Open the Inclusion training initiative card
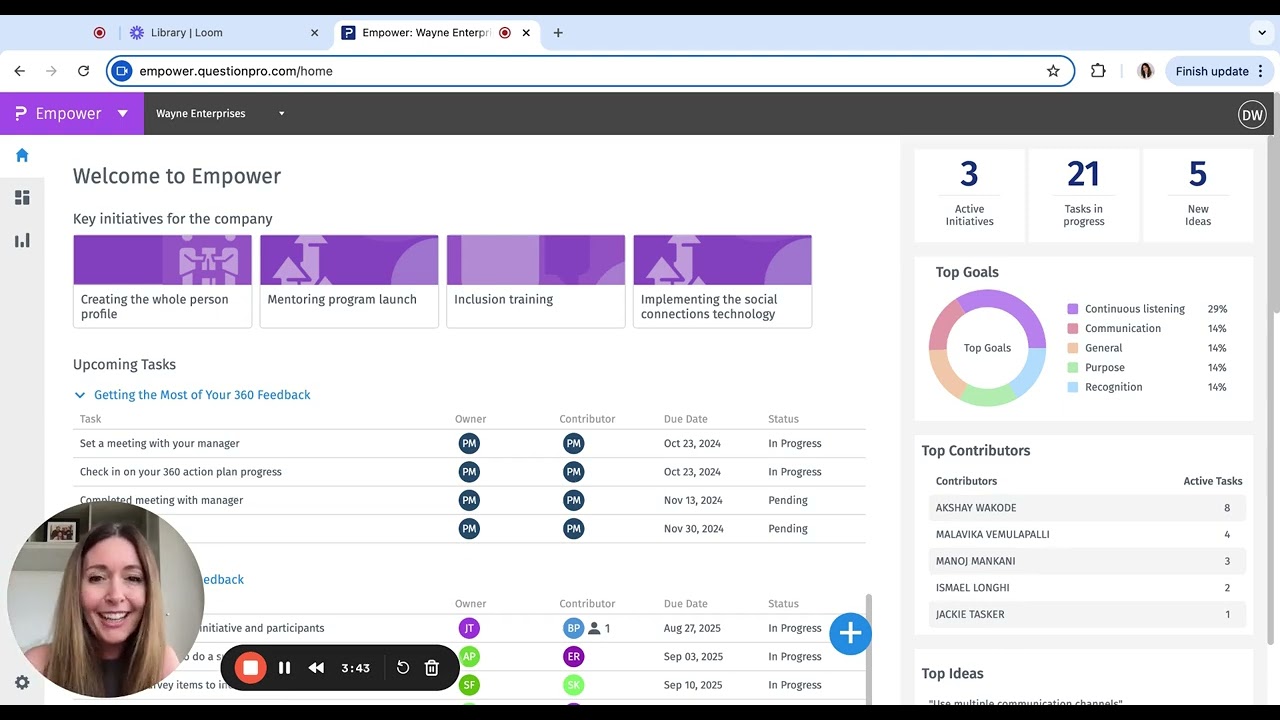This screenshot has width=1280, height=720. point(536,281)
